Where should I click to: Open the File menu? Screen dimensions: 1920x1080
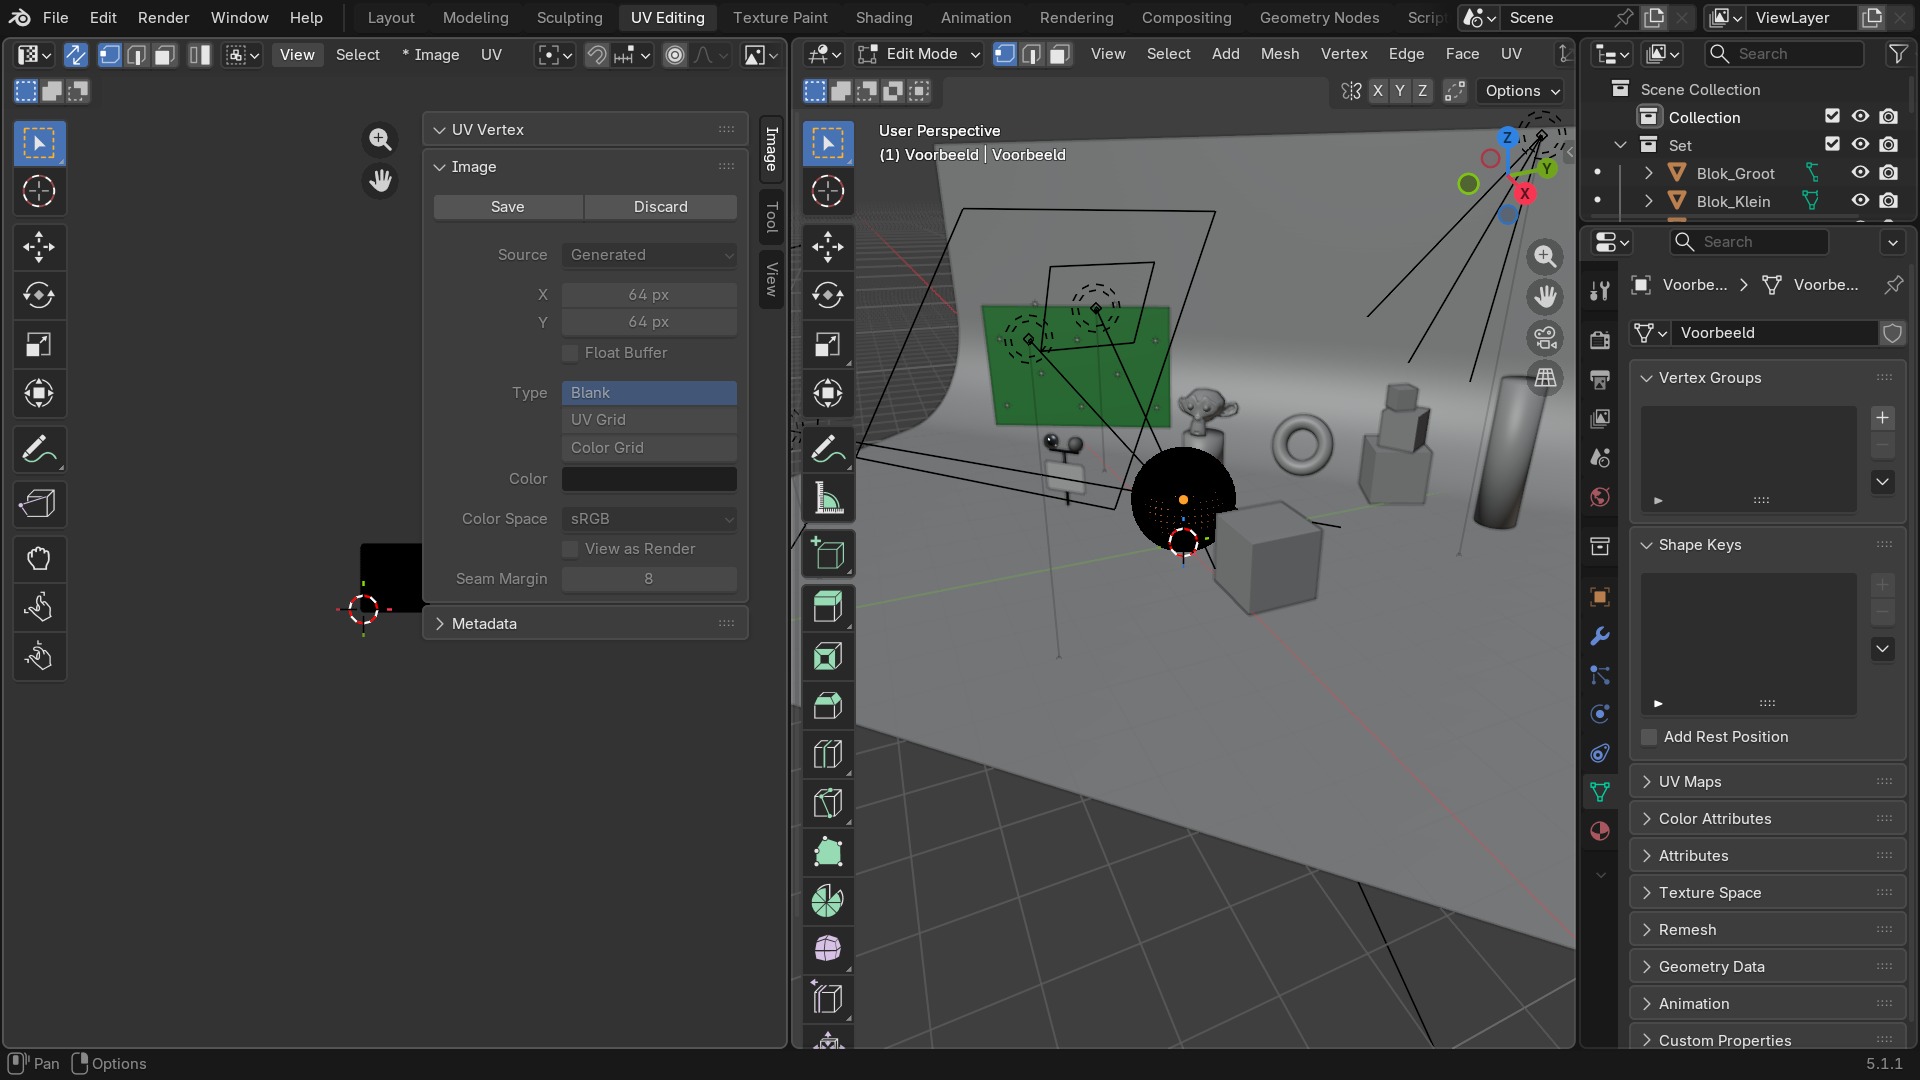coord(56,18)
